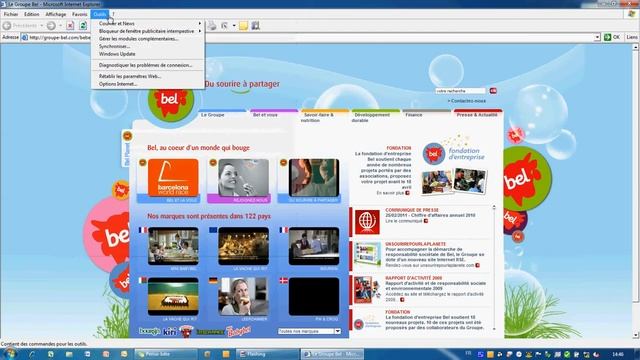Click the red search submit button
640x360 pixels.
pyautogui.click(x=493, y=91)
